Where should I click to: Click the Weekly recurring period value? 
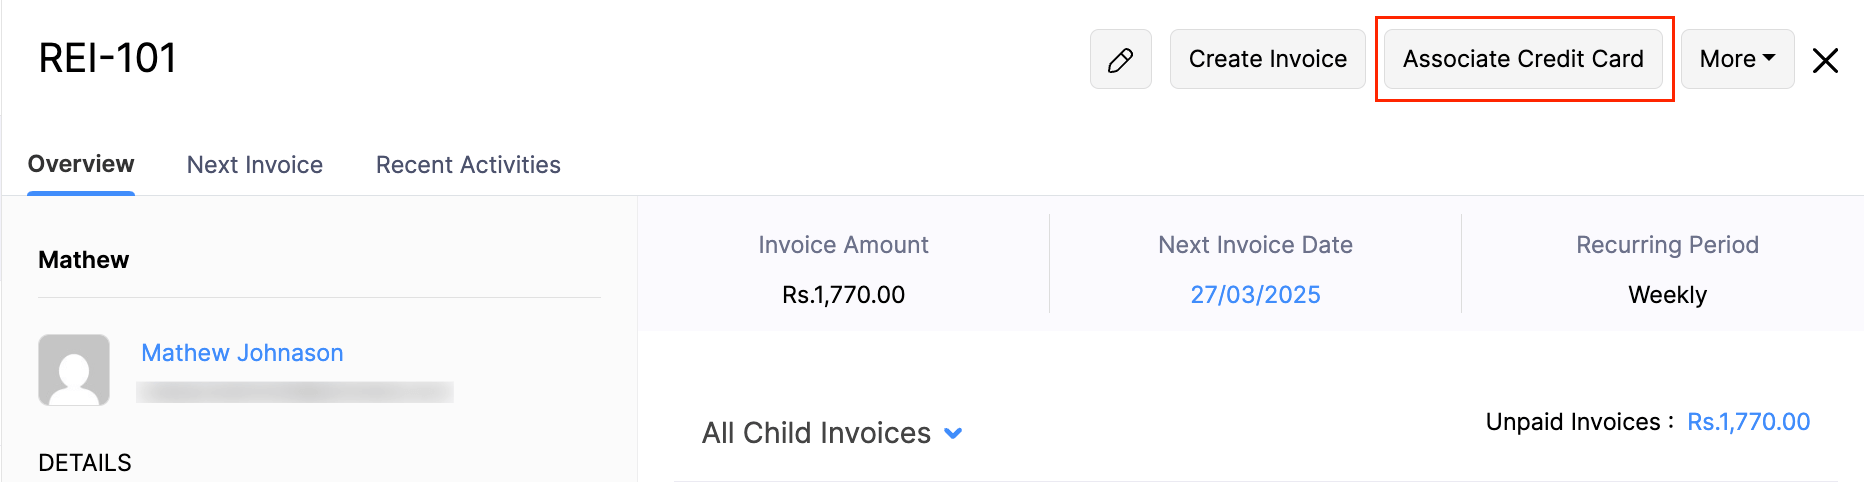pyautogui.click(x=1667, y=295)
